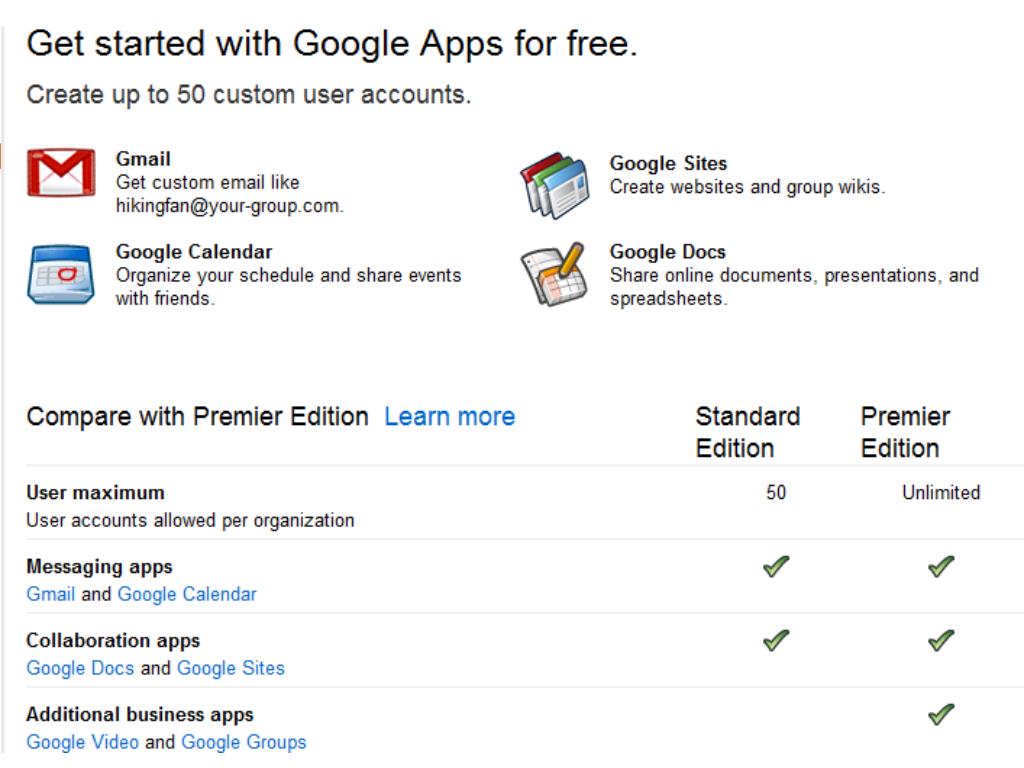The height and width of the screenshot is (768, 1024).
Task: Open the Gmail link under Messaging apps
Action: 50,594
